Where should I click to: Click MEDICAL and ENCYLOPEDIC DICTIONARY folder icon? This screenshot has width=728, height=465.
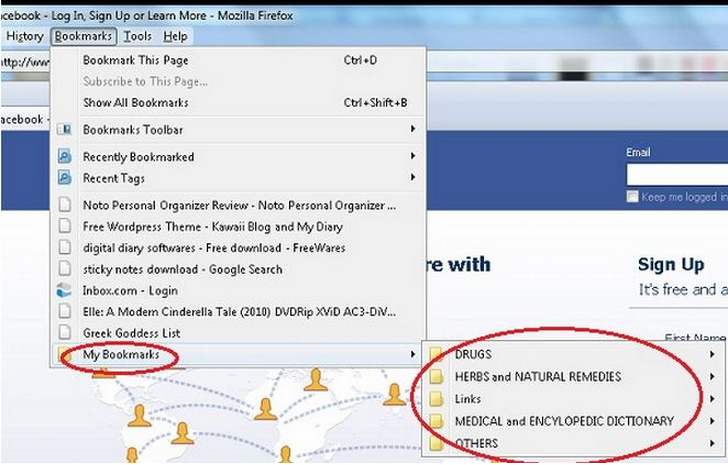pyautogui.click(x=436, y=421)
